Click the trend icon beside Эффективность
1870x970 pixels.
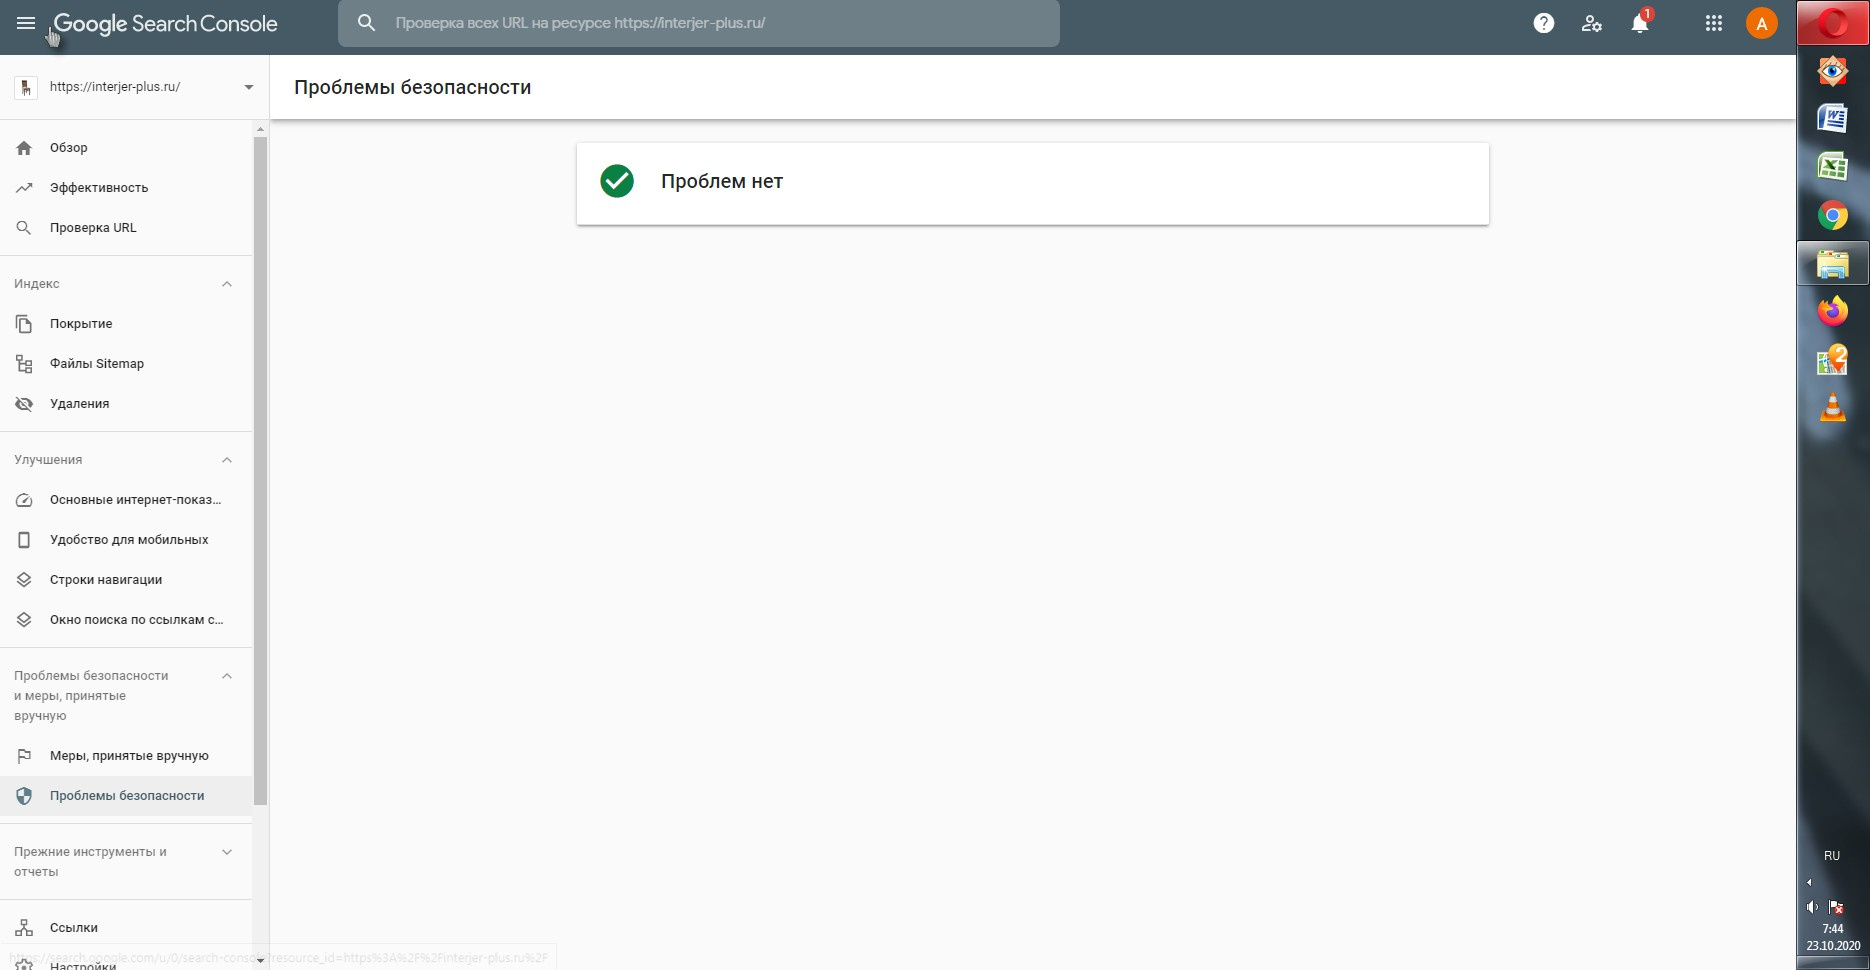tap(24, 187)
